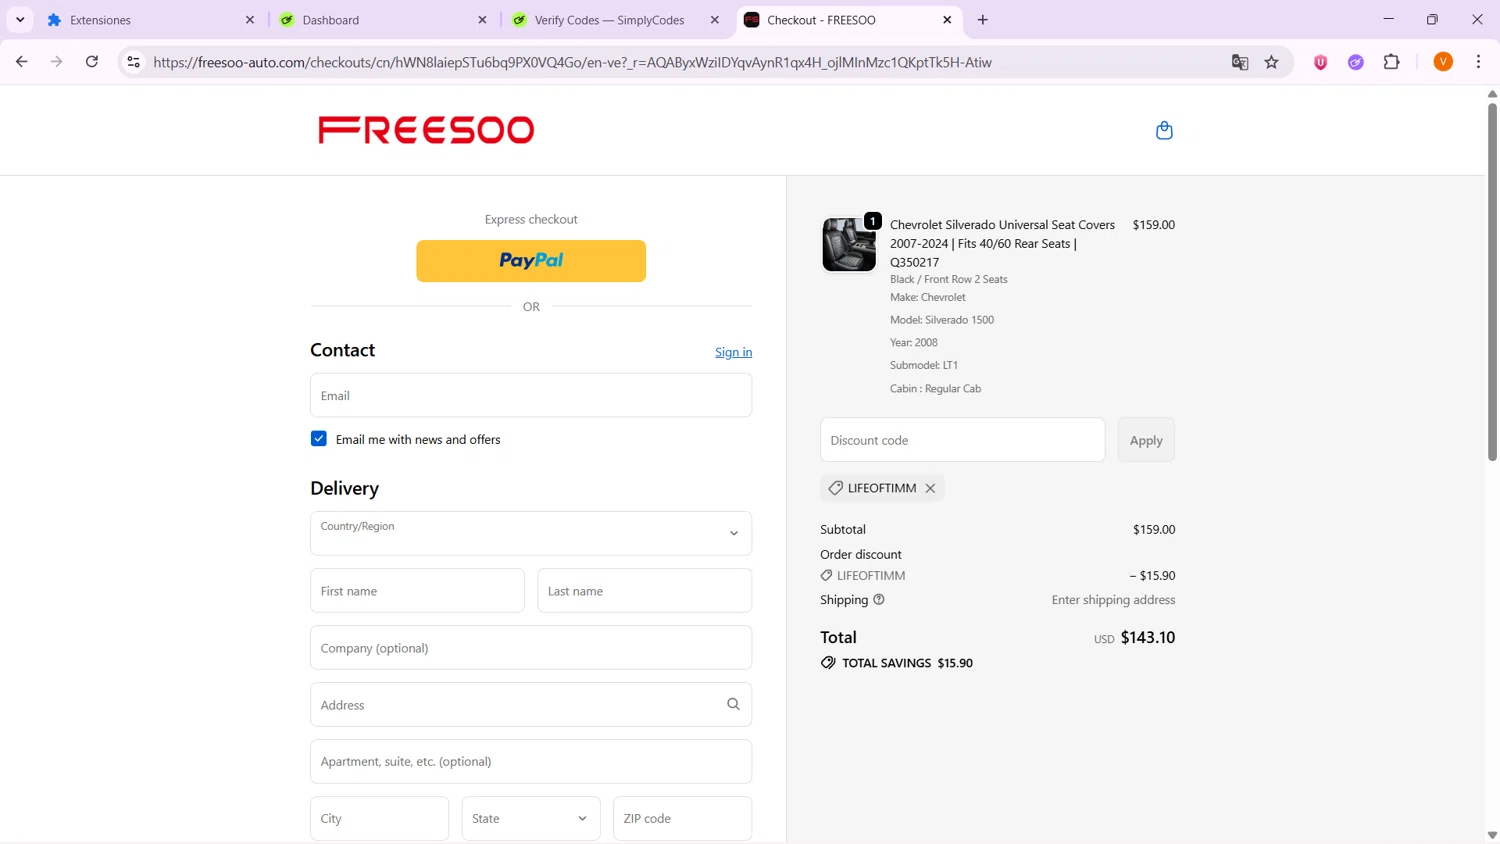
Task: Apply the discount code
Action: click(1146, 440)
